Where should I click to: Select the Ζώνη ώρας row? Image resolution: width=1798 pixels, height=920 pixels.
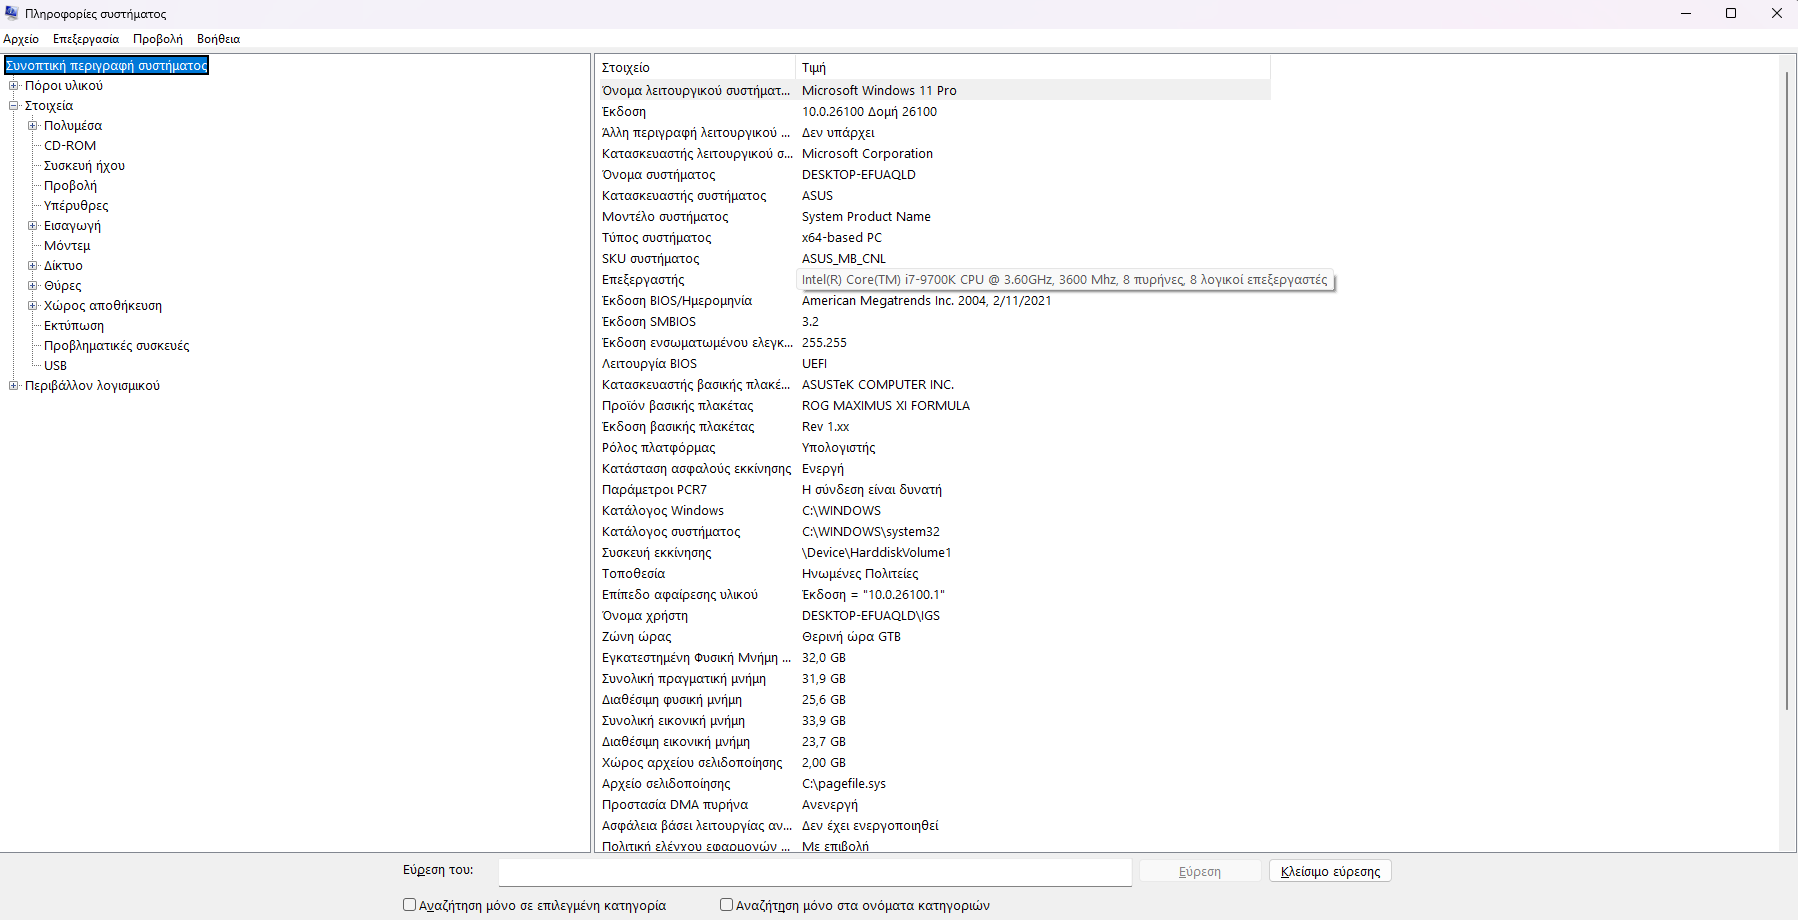[933, 637]
